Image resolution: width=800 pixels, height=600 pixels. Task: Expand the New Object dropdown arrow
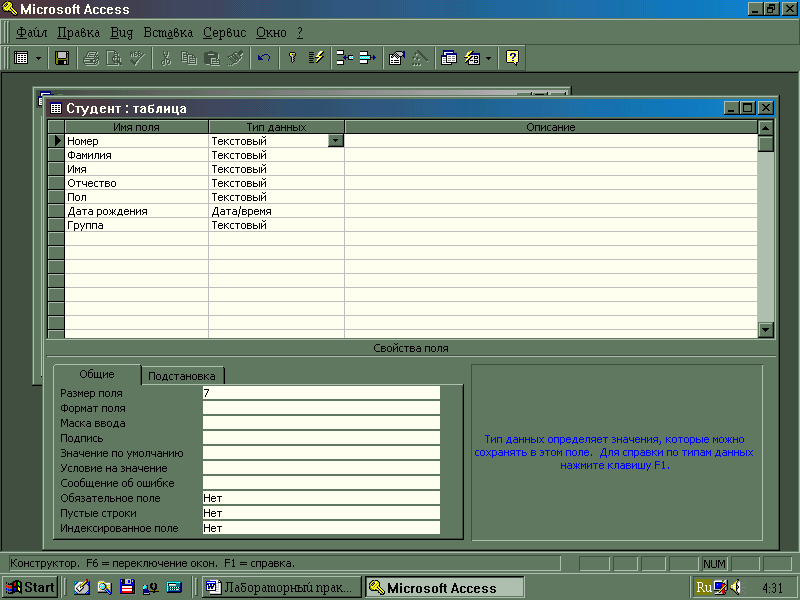pyautogui.click(x=488, y=59)
